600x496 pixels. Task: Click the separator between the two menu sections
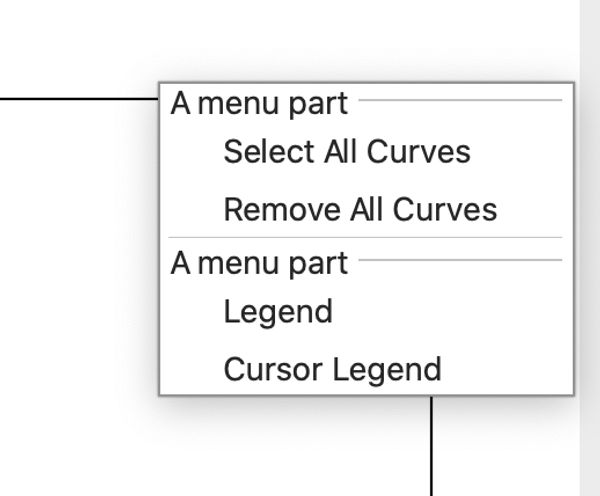click(x=366, y=237)
